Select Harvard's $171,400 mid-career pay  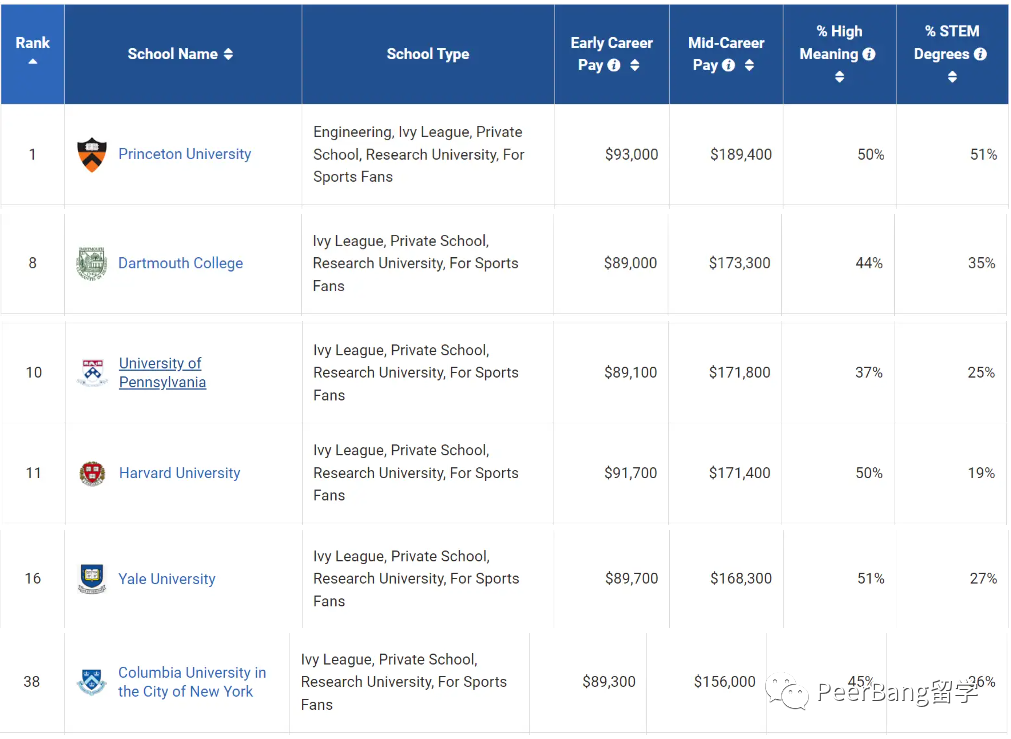[740, 473]
